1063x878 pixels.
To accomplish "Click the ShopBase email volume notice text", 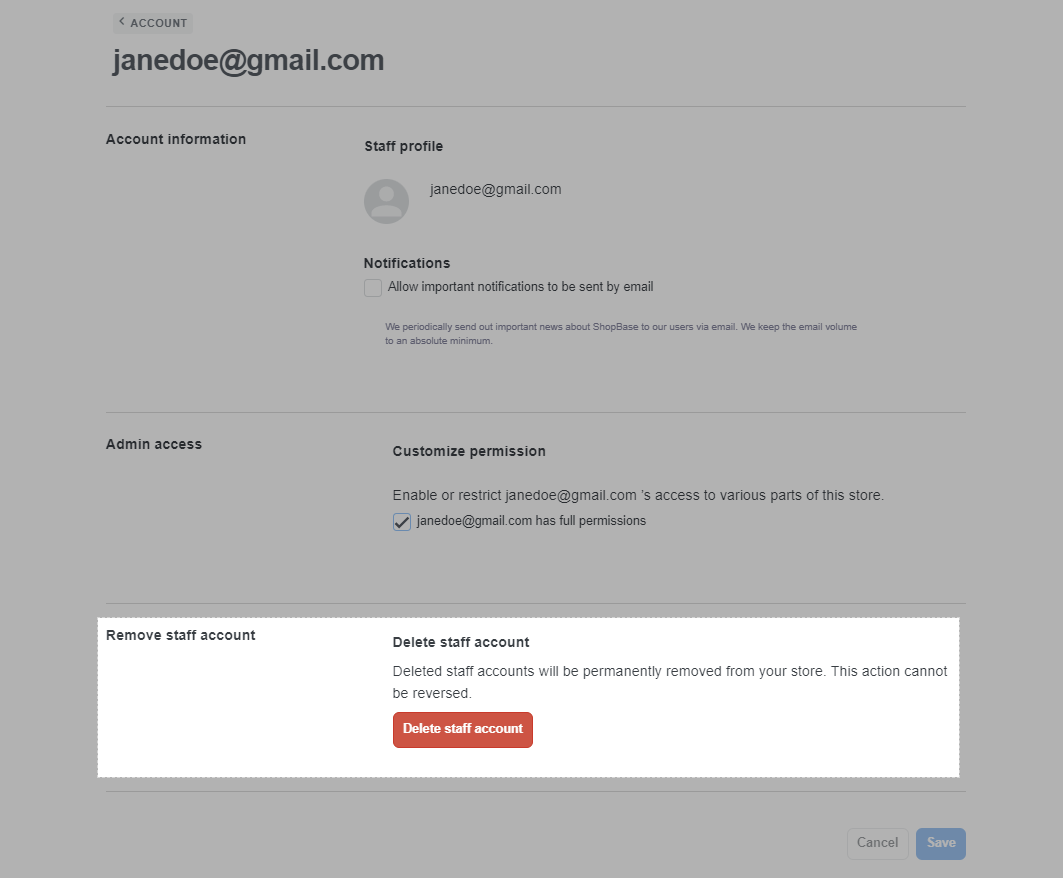I will 621,334.
